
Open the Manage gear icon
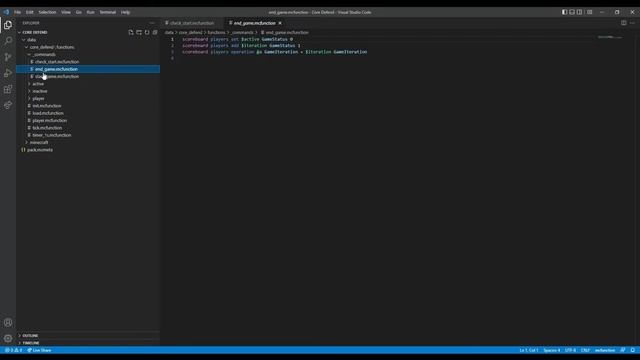click(8, 338)
